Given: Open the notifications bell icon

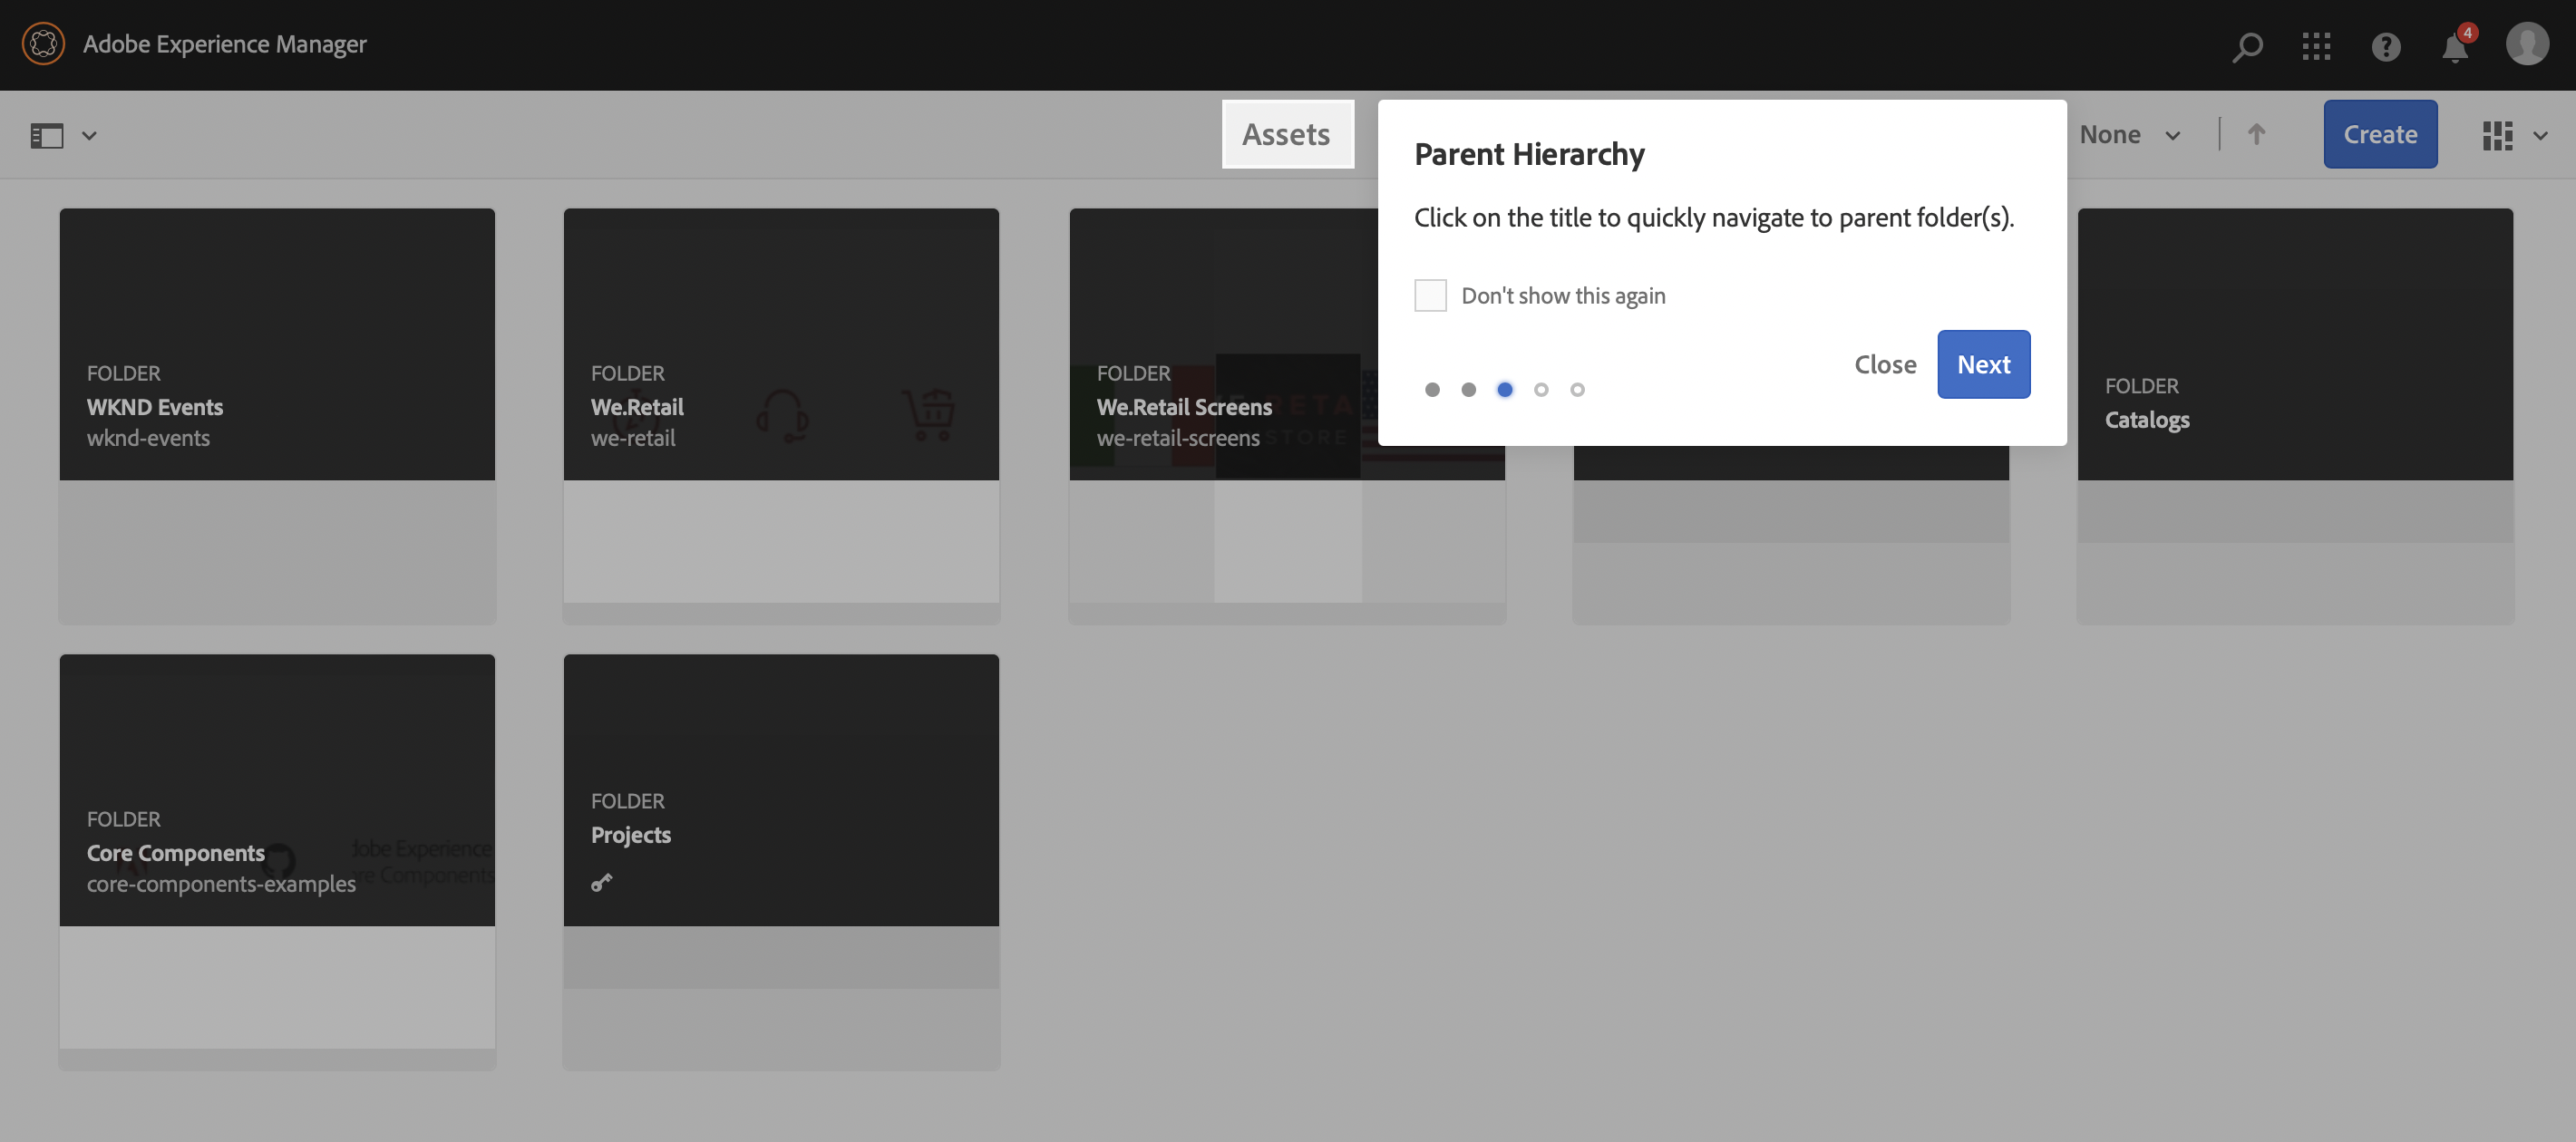Looking at the screenshot, I should (x=2455, y=47).
